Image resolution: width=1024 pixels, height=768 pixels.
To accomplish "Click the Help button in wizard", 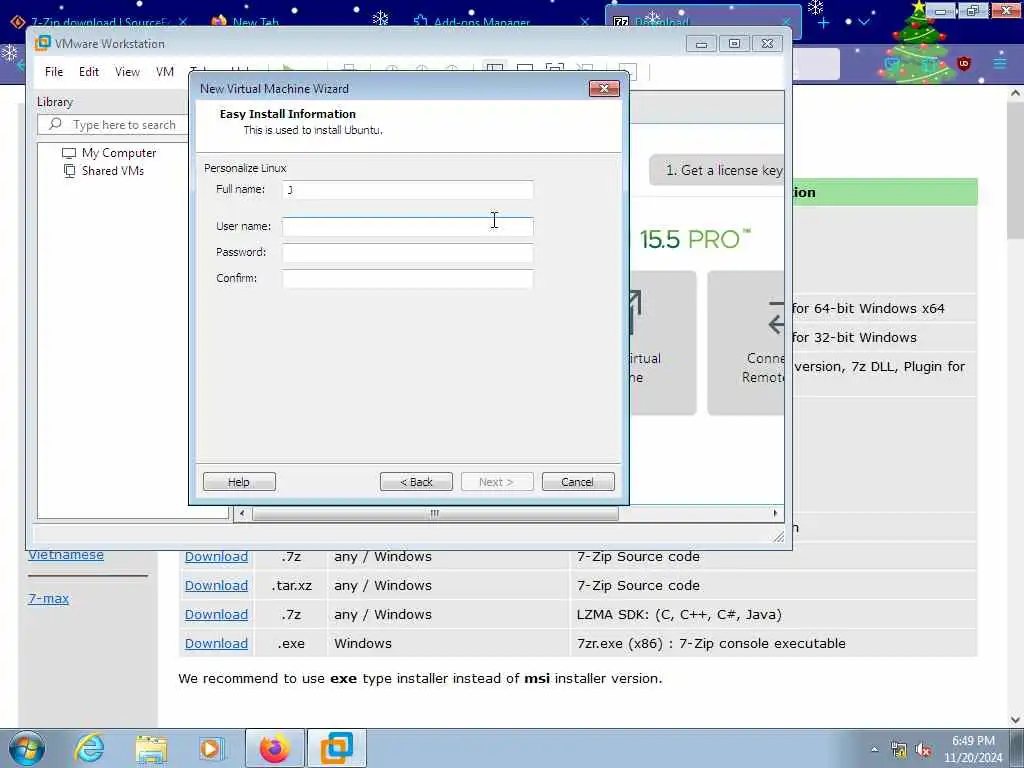I will tap(239, 482).
